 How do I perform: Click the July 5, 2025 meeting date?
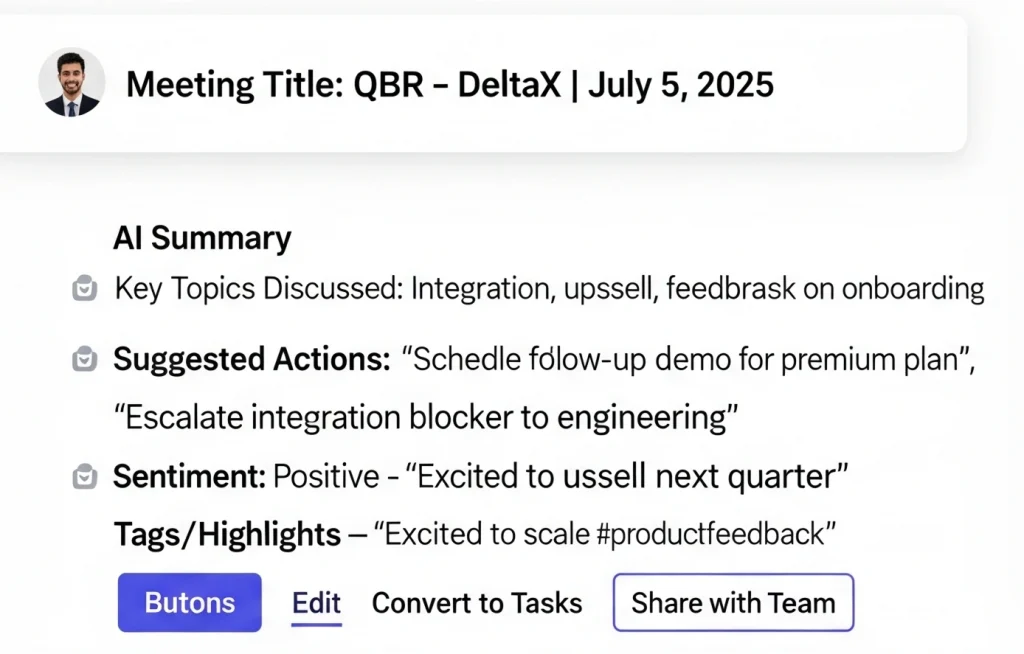680,84
